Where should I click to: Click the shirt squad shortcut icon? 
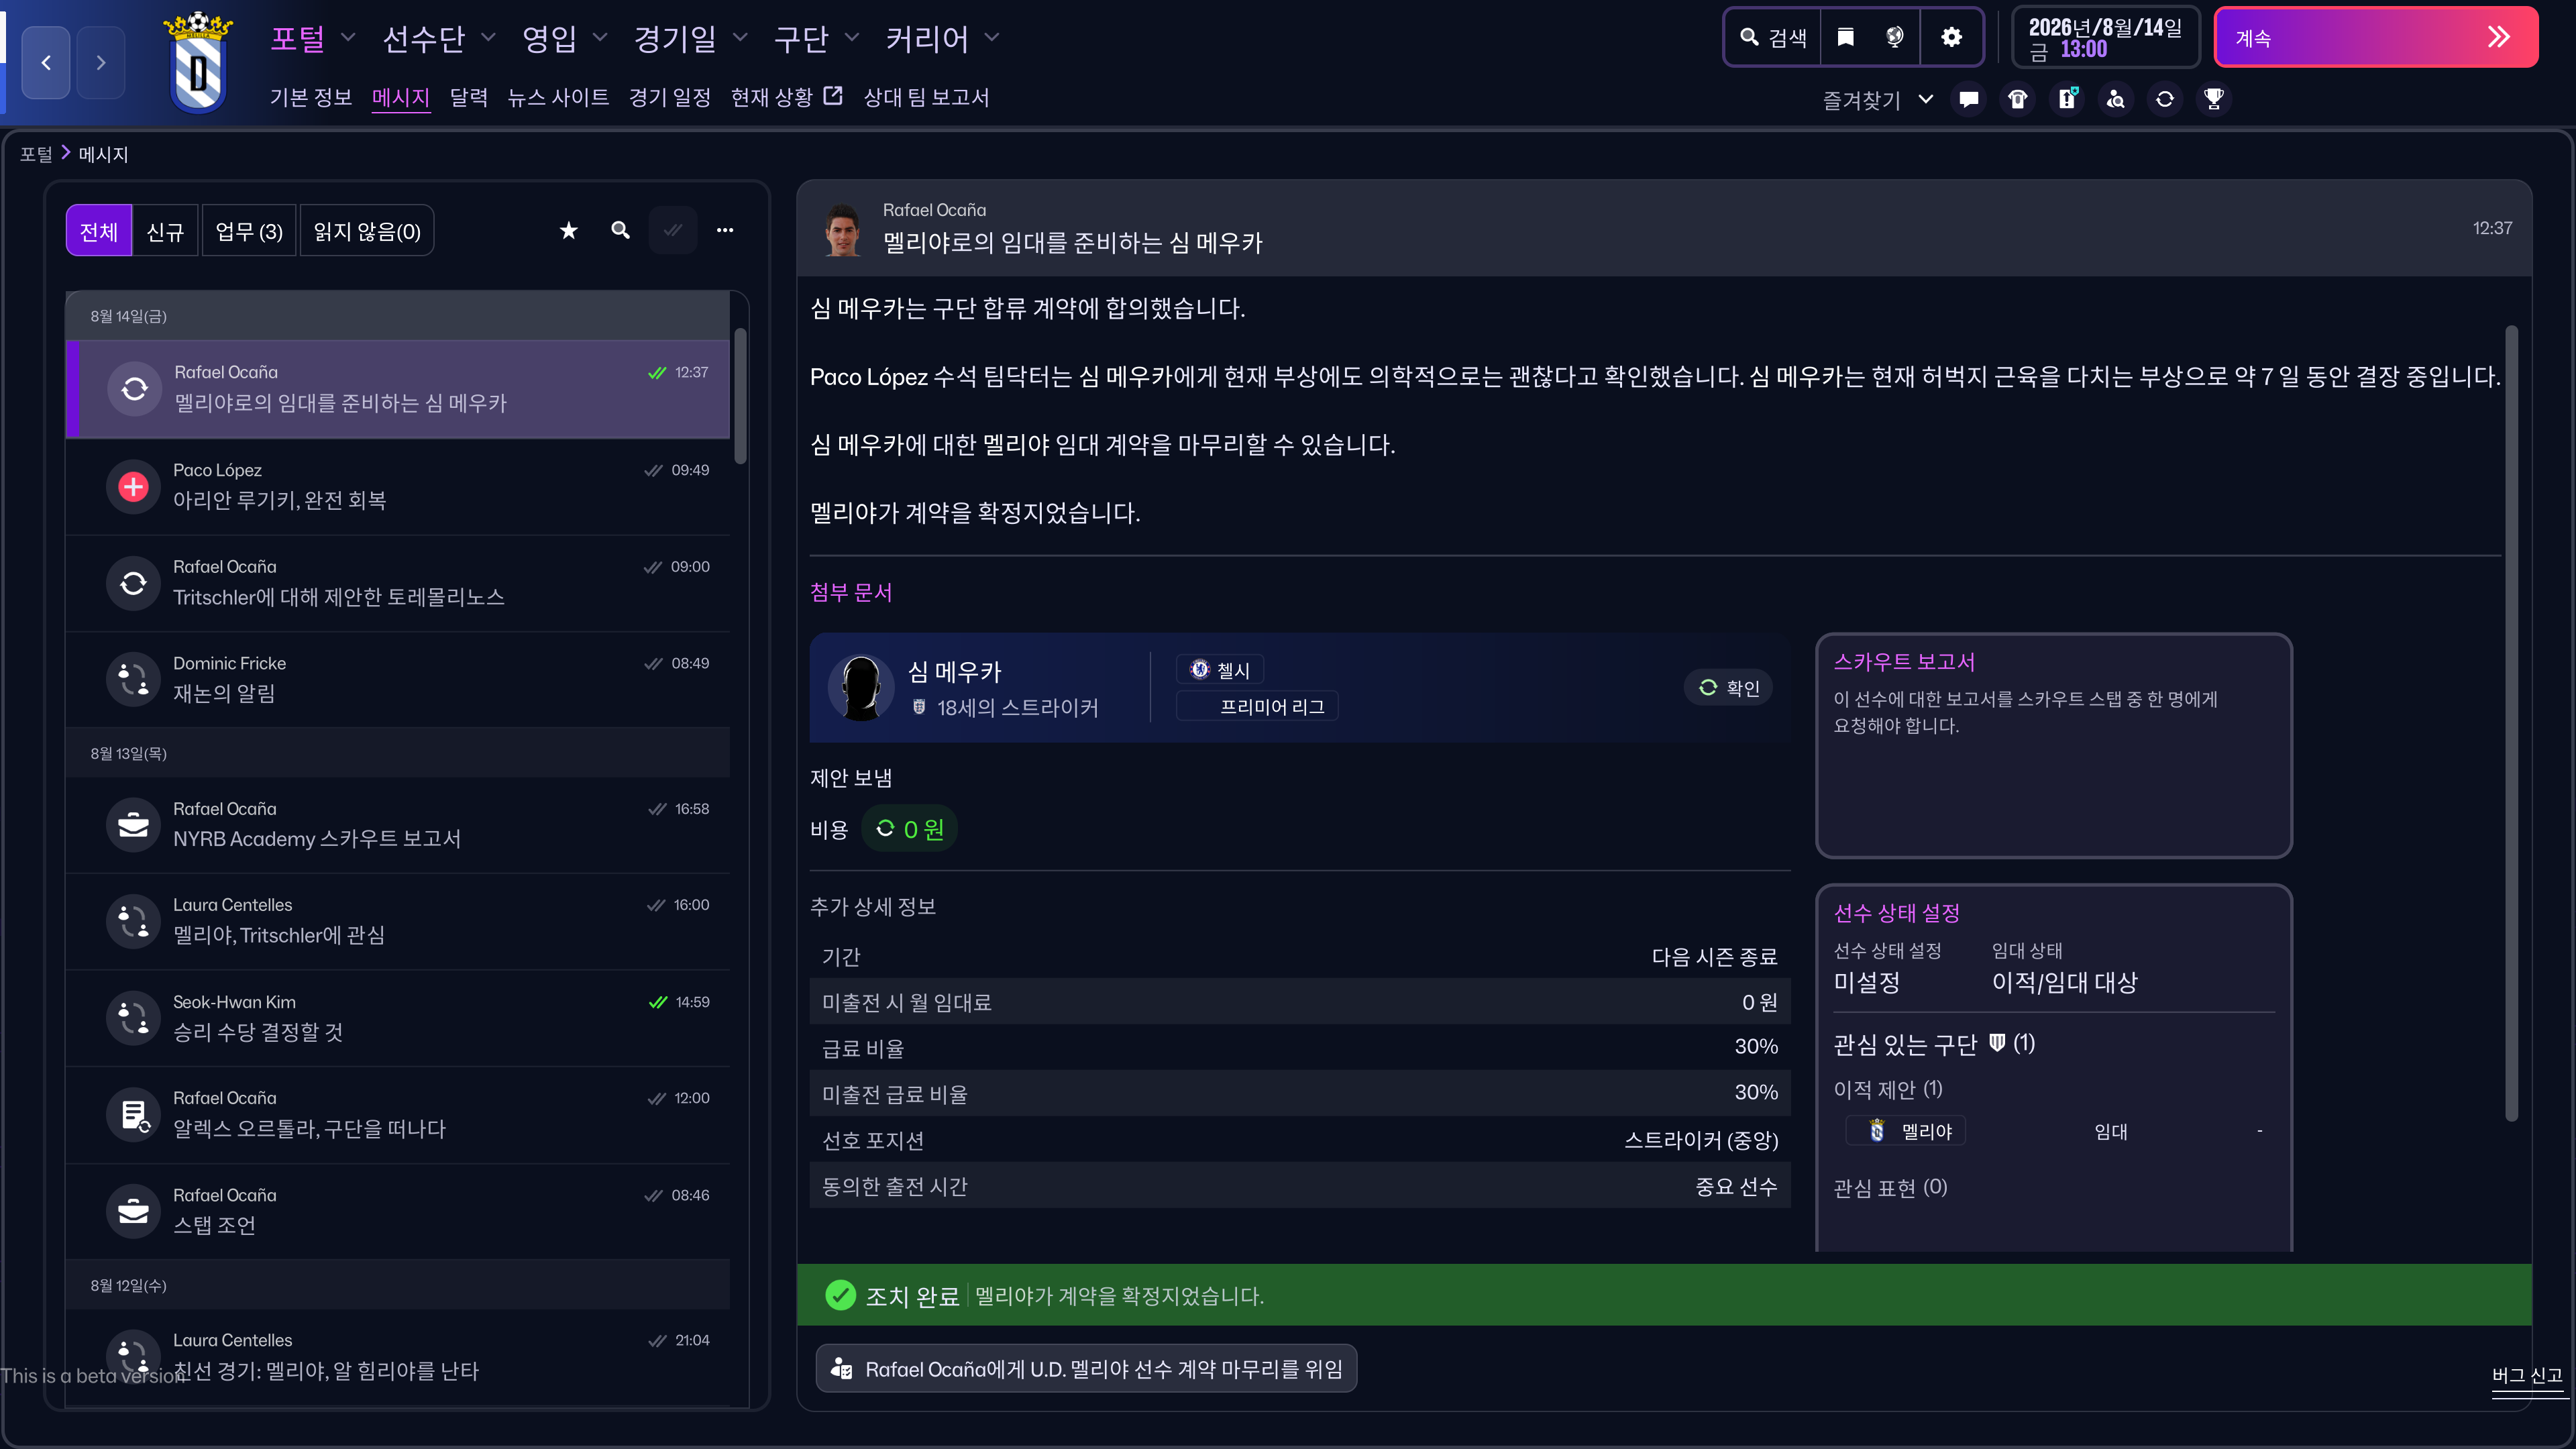[2017, 99]
